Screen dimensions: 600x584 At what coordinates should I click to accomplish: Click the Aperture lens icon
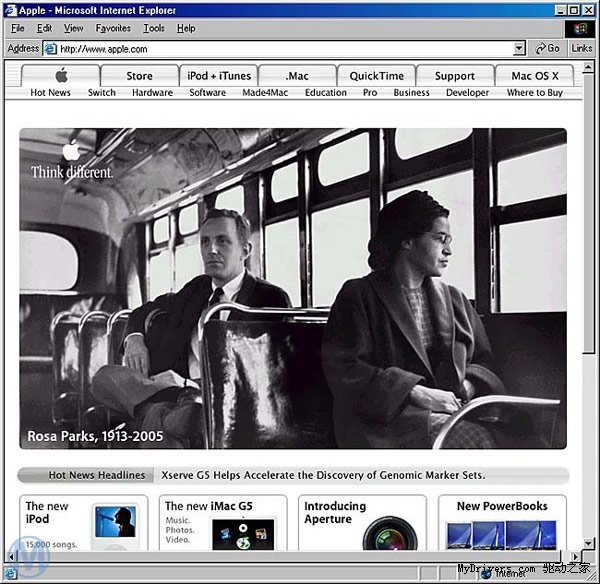click(390, 534)
